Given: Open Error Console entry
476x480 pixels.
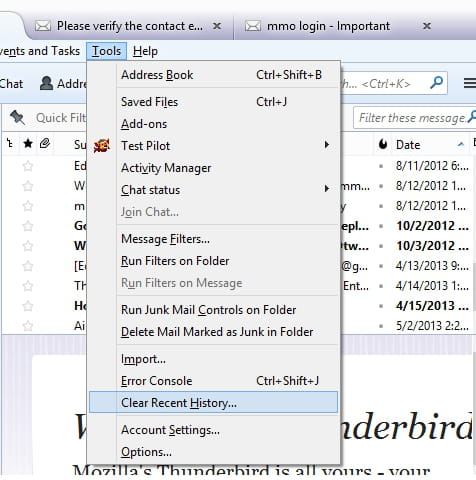Looking at the screenshot, I should [x=213, y=381].
